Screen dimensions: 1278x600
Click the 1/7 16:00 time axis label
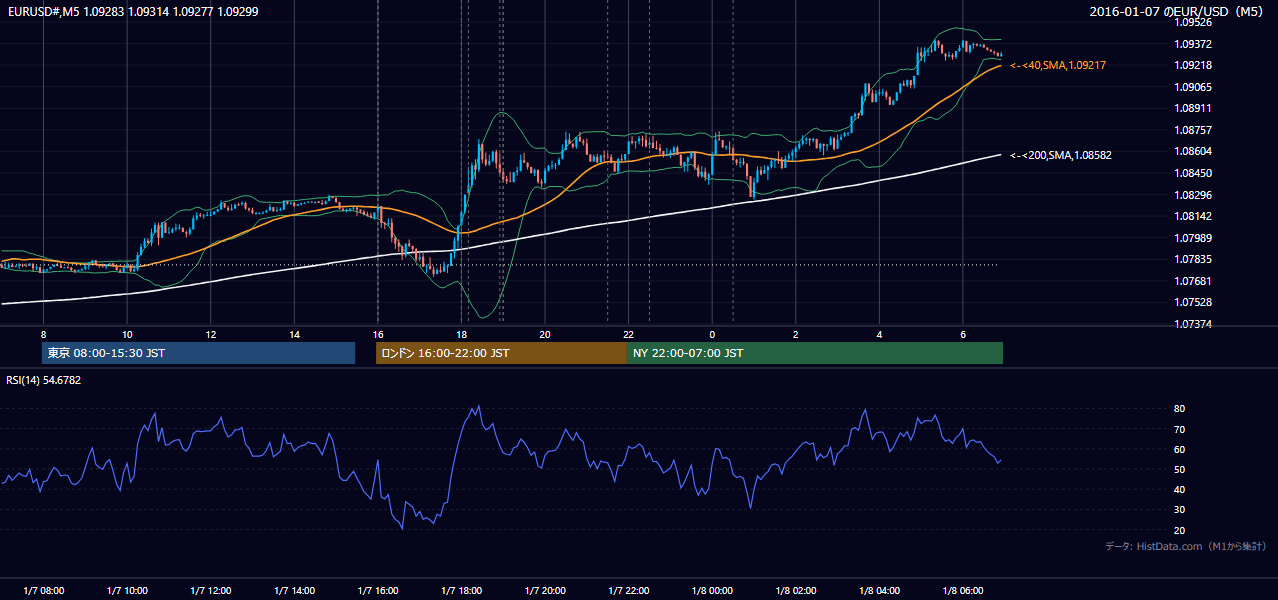tap(378, 591)
